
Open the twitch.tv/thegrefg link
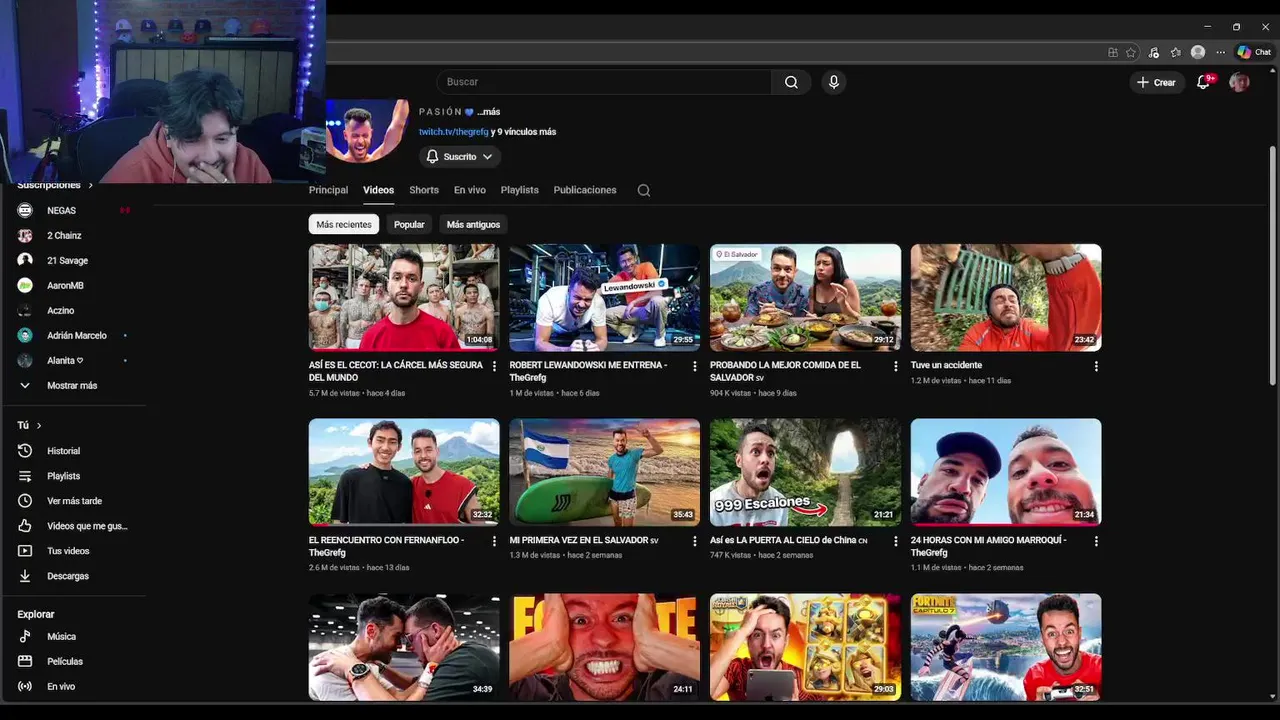pos(454,132)
